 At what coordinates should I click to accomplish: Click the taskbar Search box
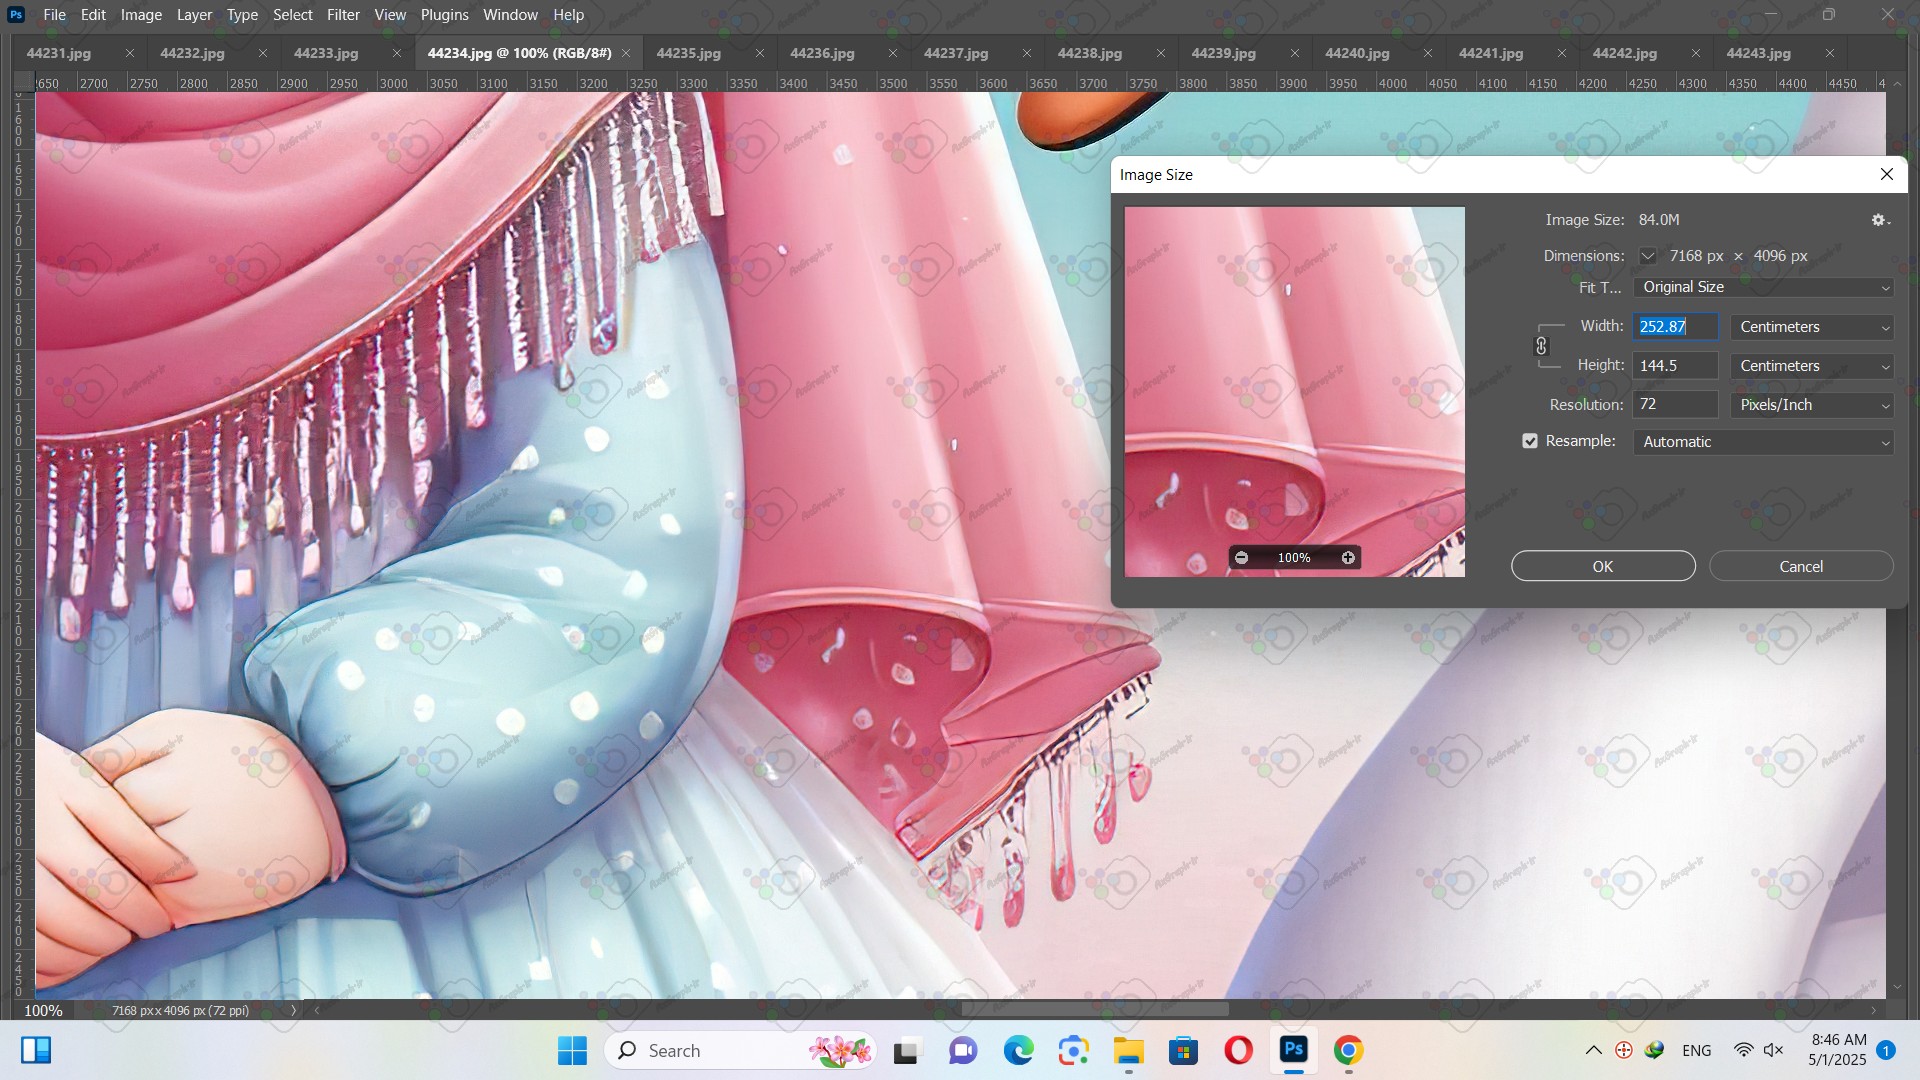pyautogui.click(x=740, y=1050)
